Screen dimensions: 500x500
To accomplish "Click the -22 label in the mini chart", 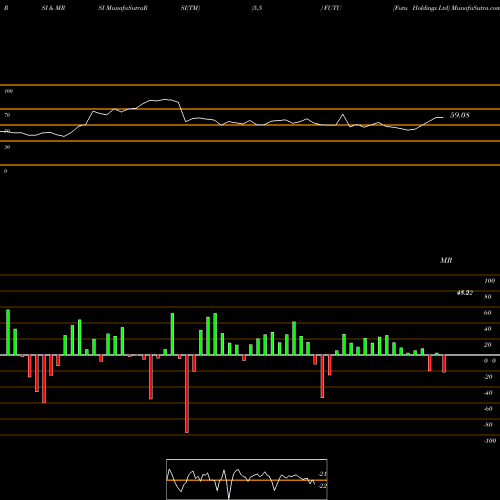I will coord(322,486).
